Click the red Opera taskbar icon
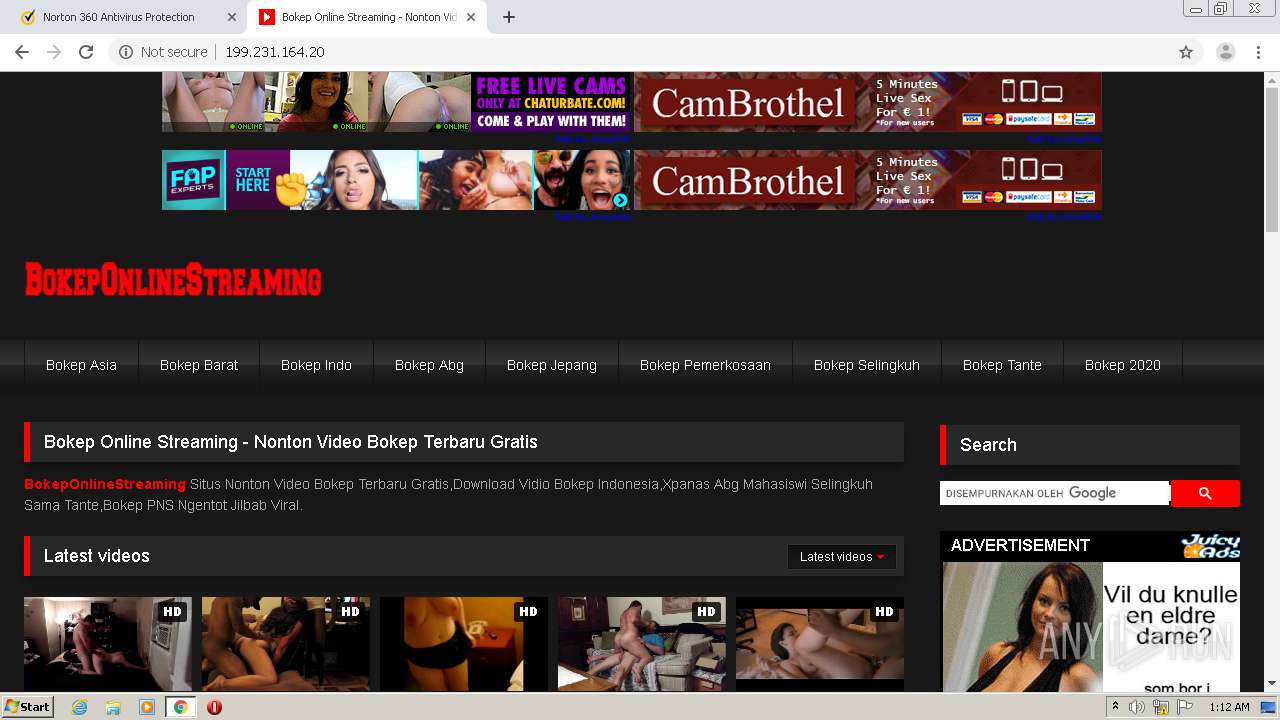This screenshot has height=720, width=1280. 214,707
